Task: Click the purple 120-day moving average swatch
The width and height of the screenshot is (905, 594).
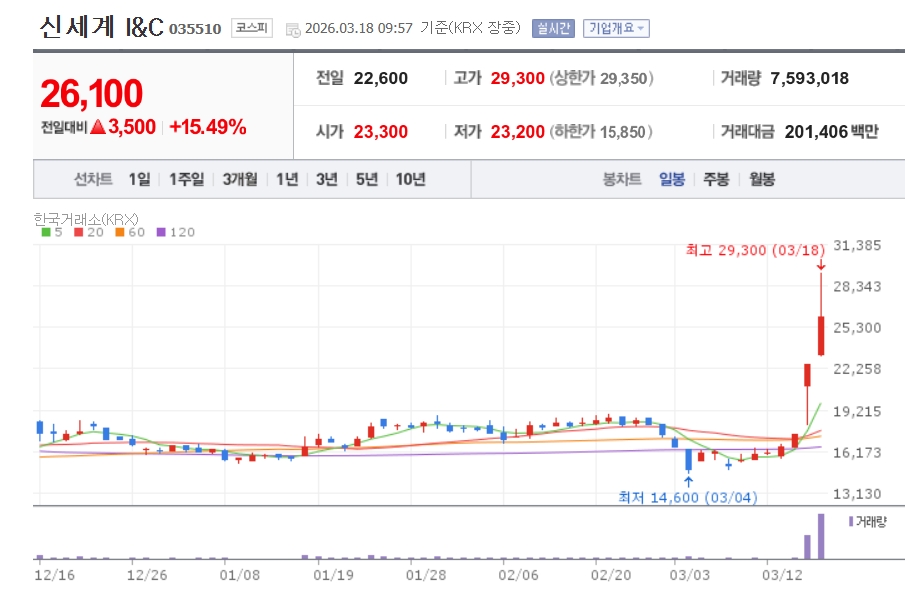Action: 161,233
